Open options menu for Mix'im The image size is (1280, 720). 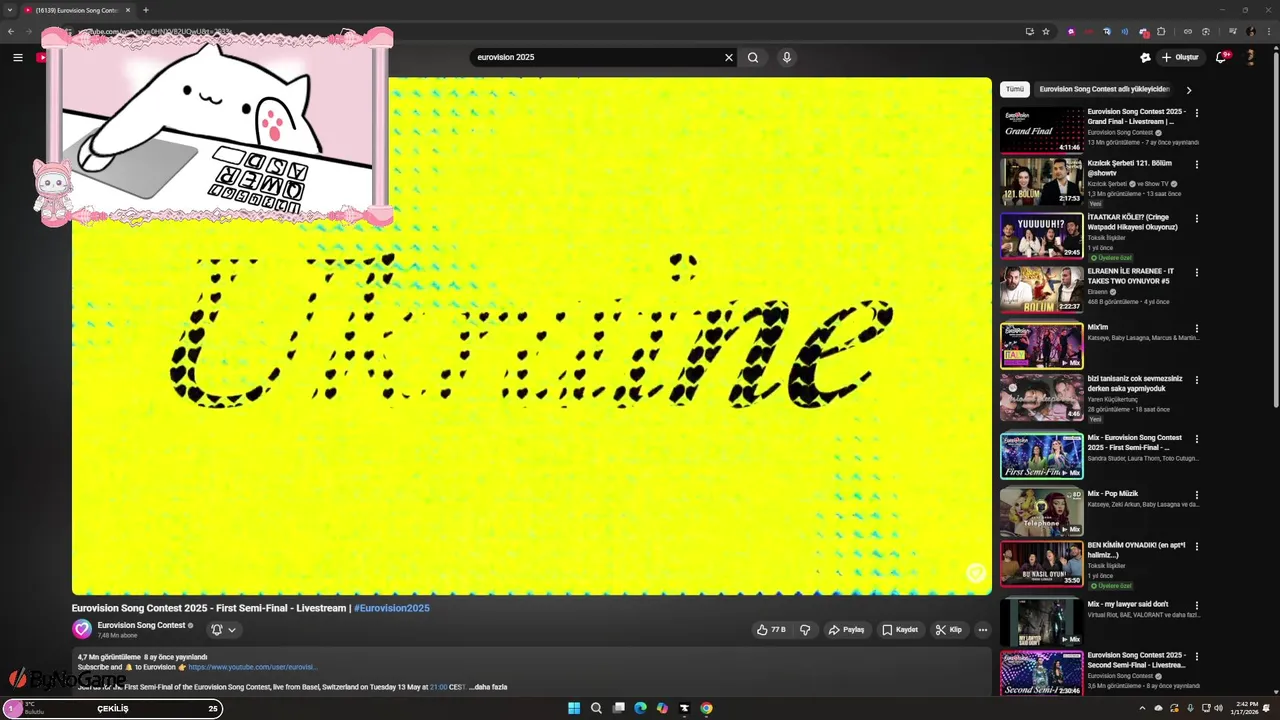pyautogui.click(x=1197, y=328)
